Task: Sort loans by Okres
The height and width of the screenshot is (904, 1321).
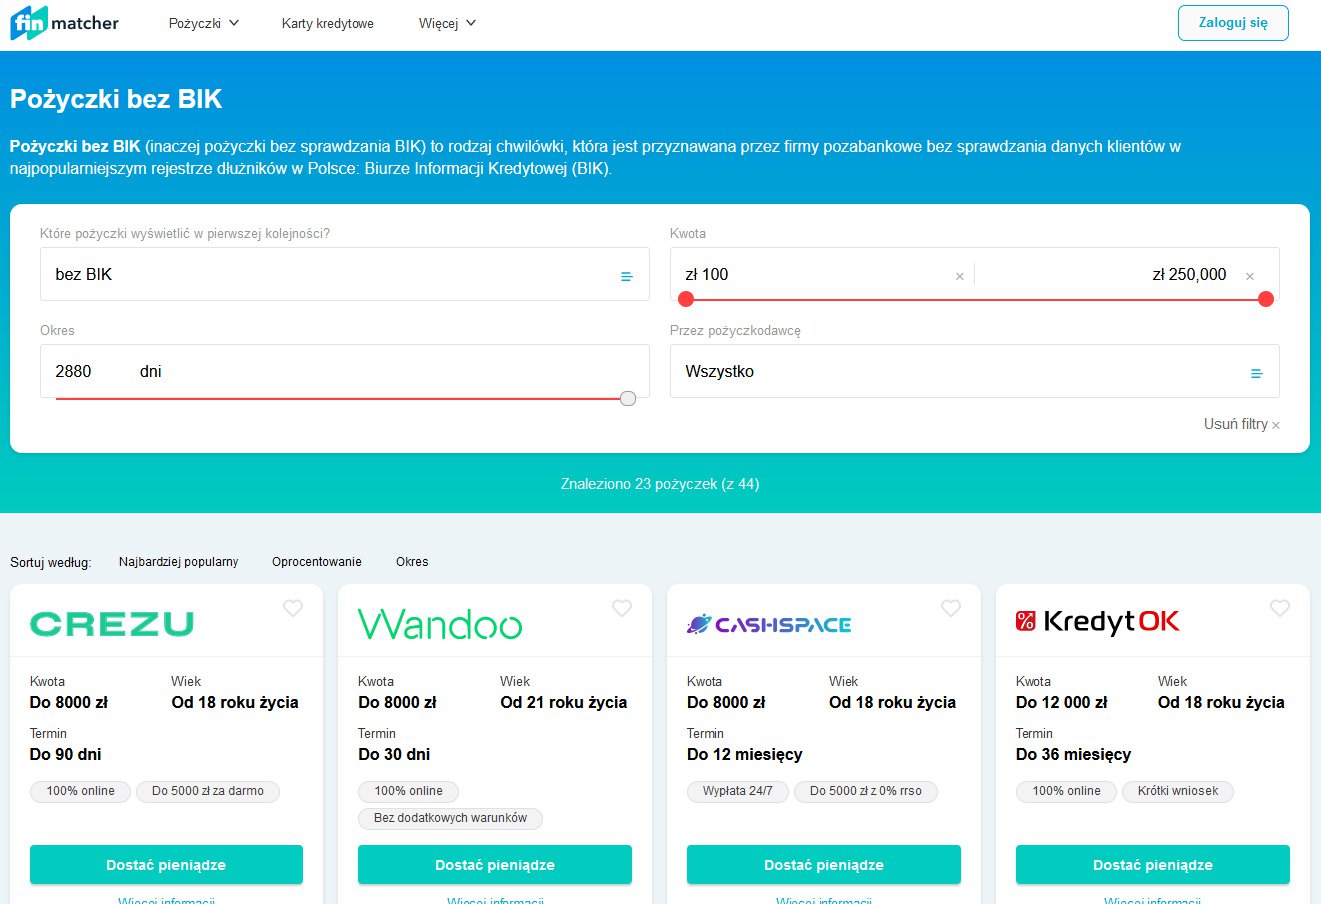Action: (x=412, y=562)
